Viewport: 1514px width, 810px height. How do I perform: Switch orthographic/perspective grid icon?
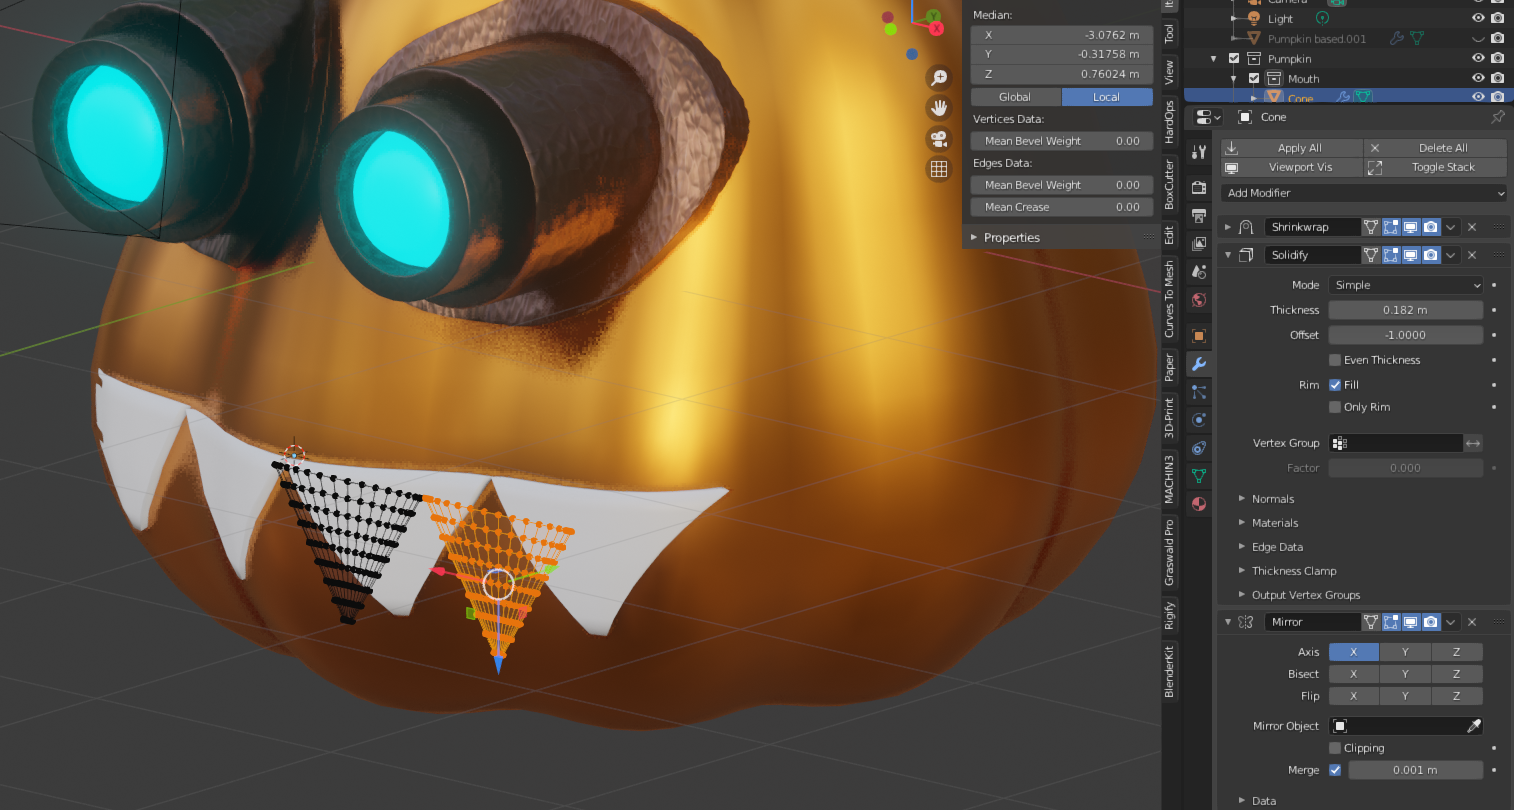pyautogui.click(x=939, y=169)
